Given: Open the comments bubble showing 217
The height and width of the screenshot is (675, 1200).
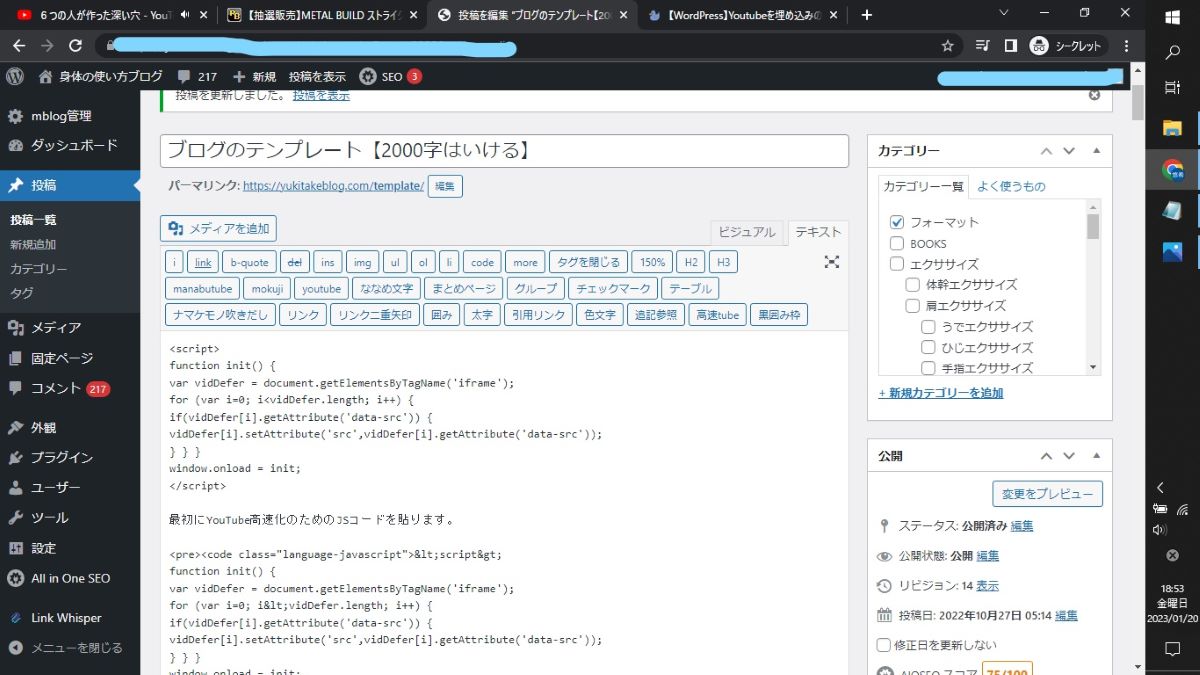Looking at the screenshot, I should pos(197,76).
